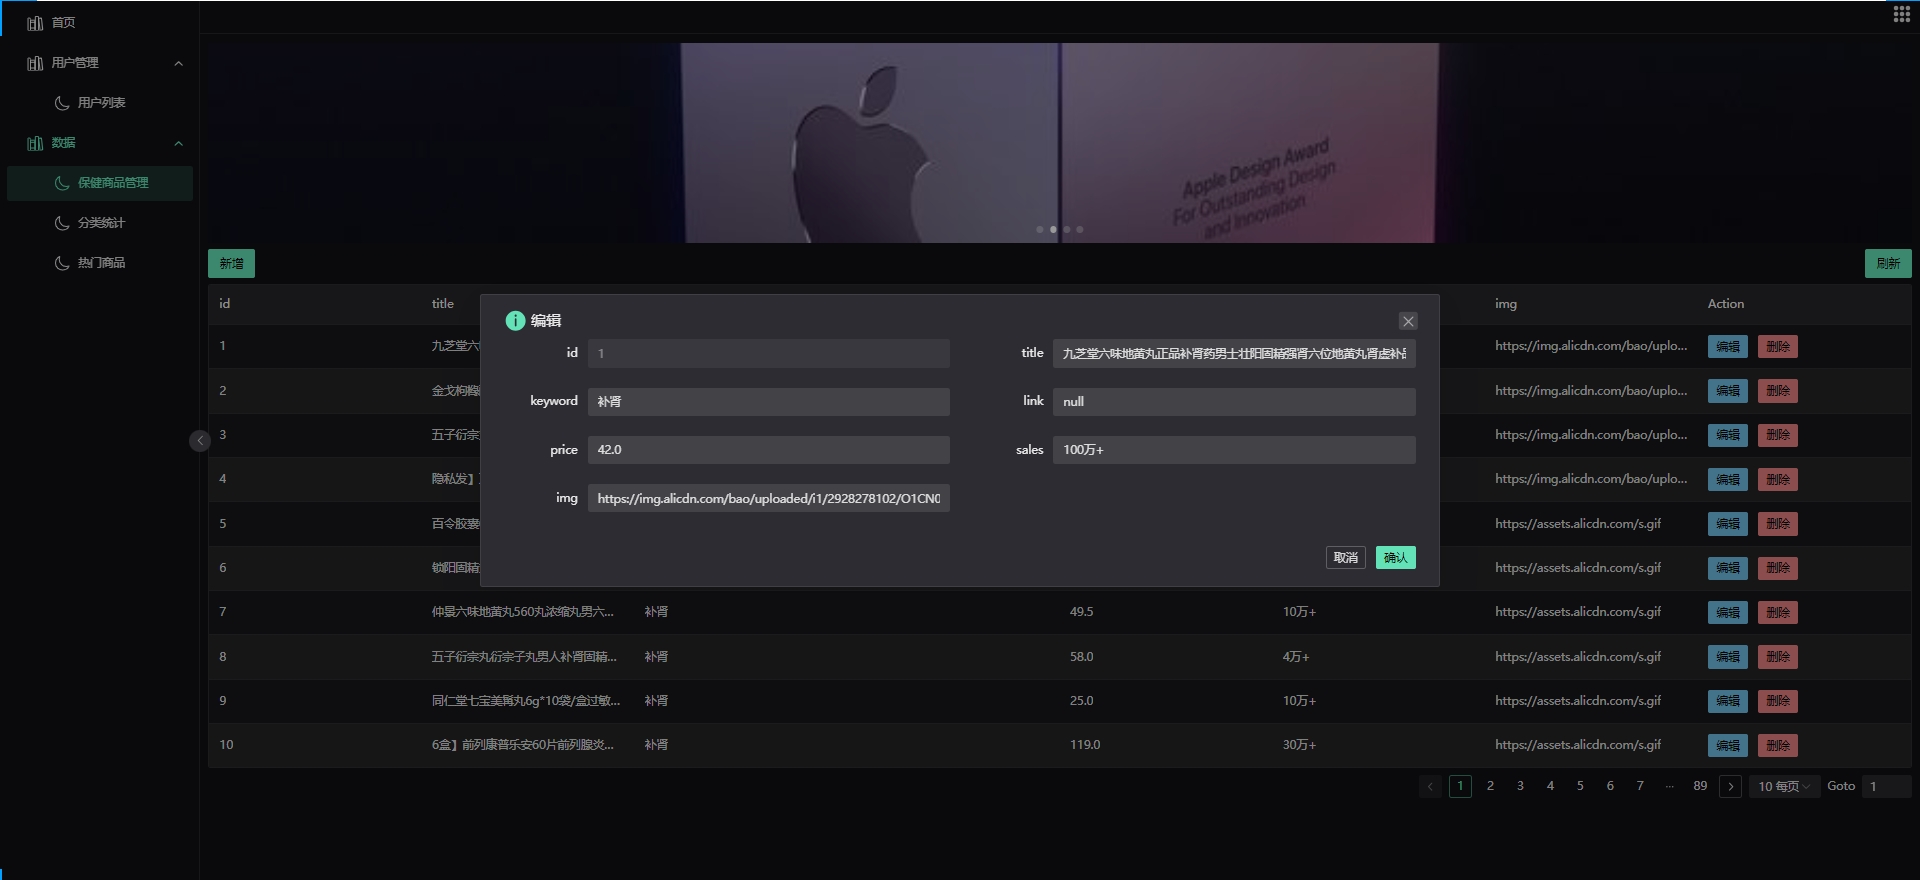Click 编辑 for row 7
This screenshot has width=1920, height=880.
1727,613
